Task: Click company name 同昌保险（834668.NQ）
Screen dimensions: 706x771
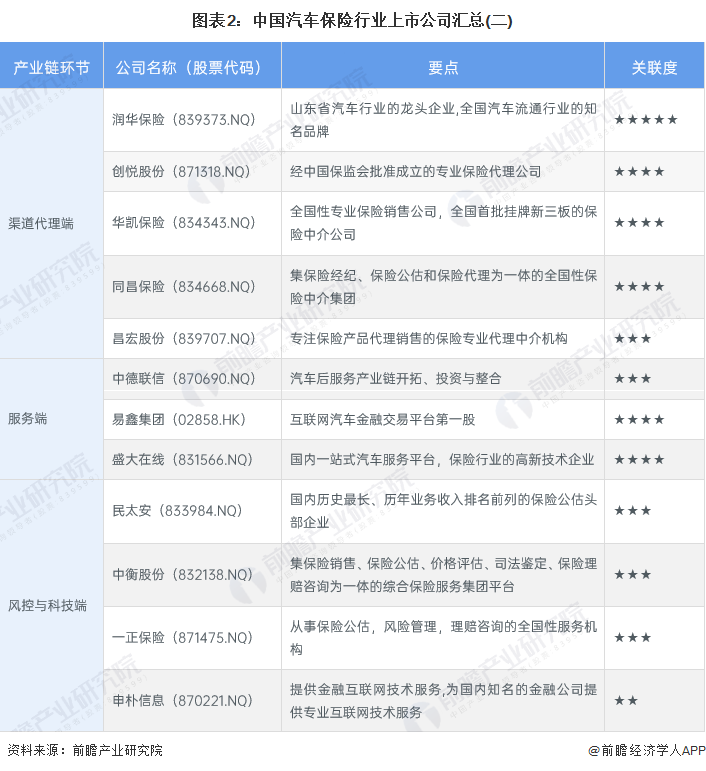Action: tap(184, 287)
